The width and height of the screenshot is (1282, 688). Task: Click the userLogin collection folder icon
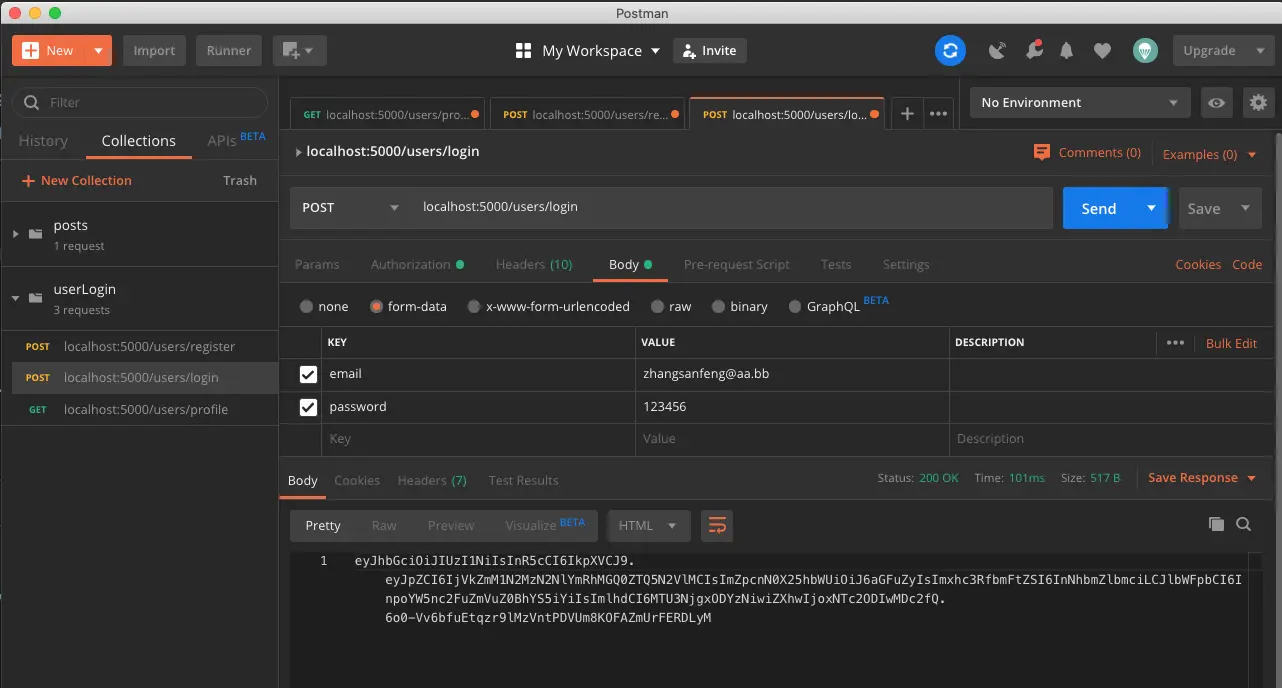tap(36, 298)
